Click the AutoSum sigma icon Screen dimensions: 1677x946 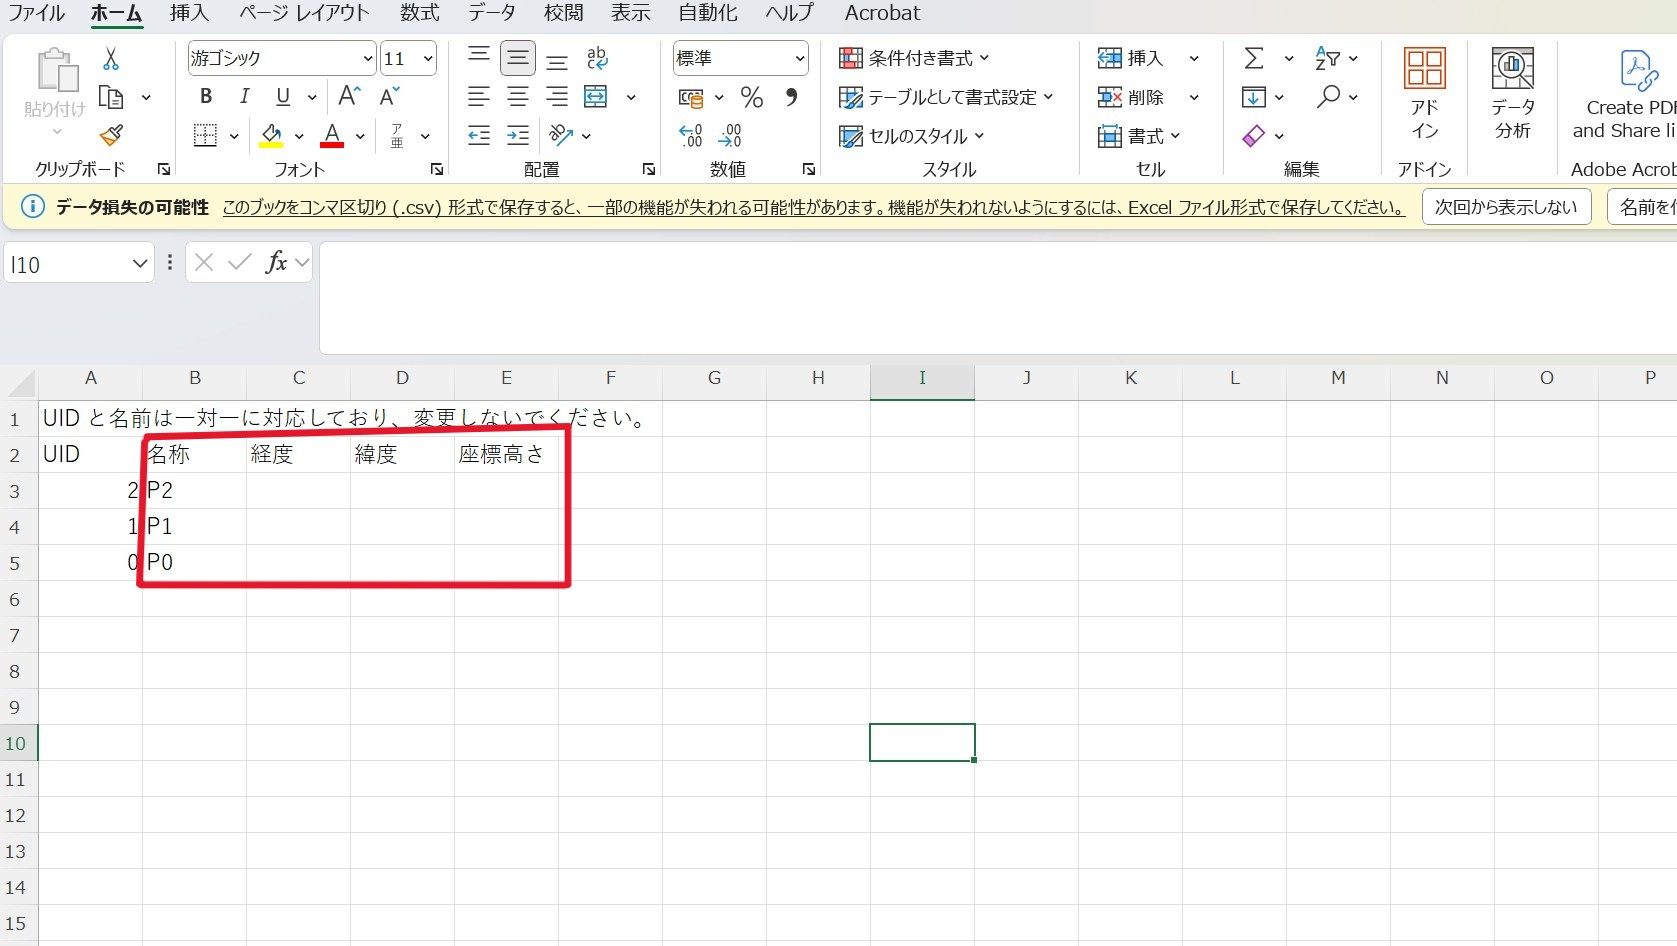click(x=1253, y=58)
